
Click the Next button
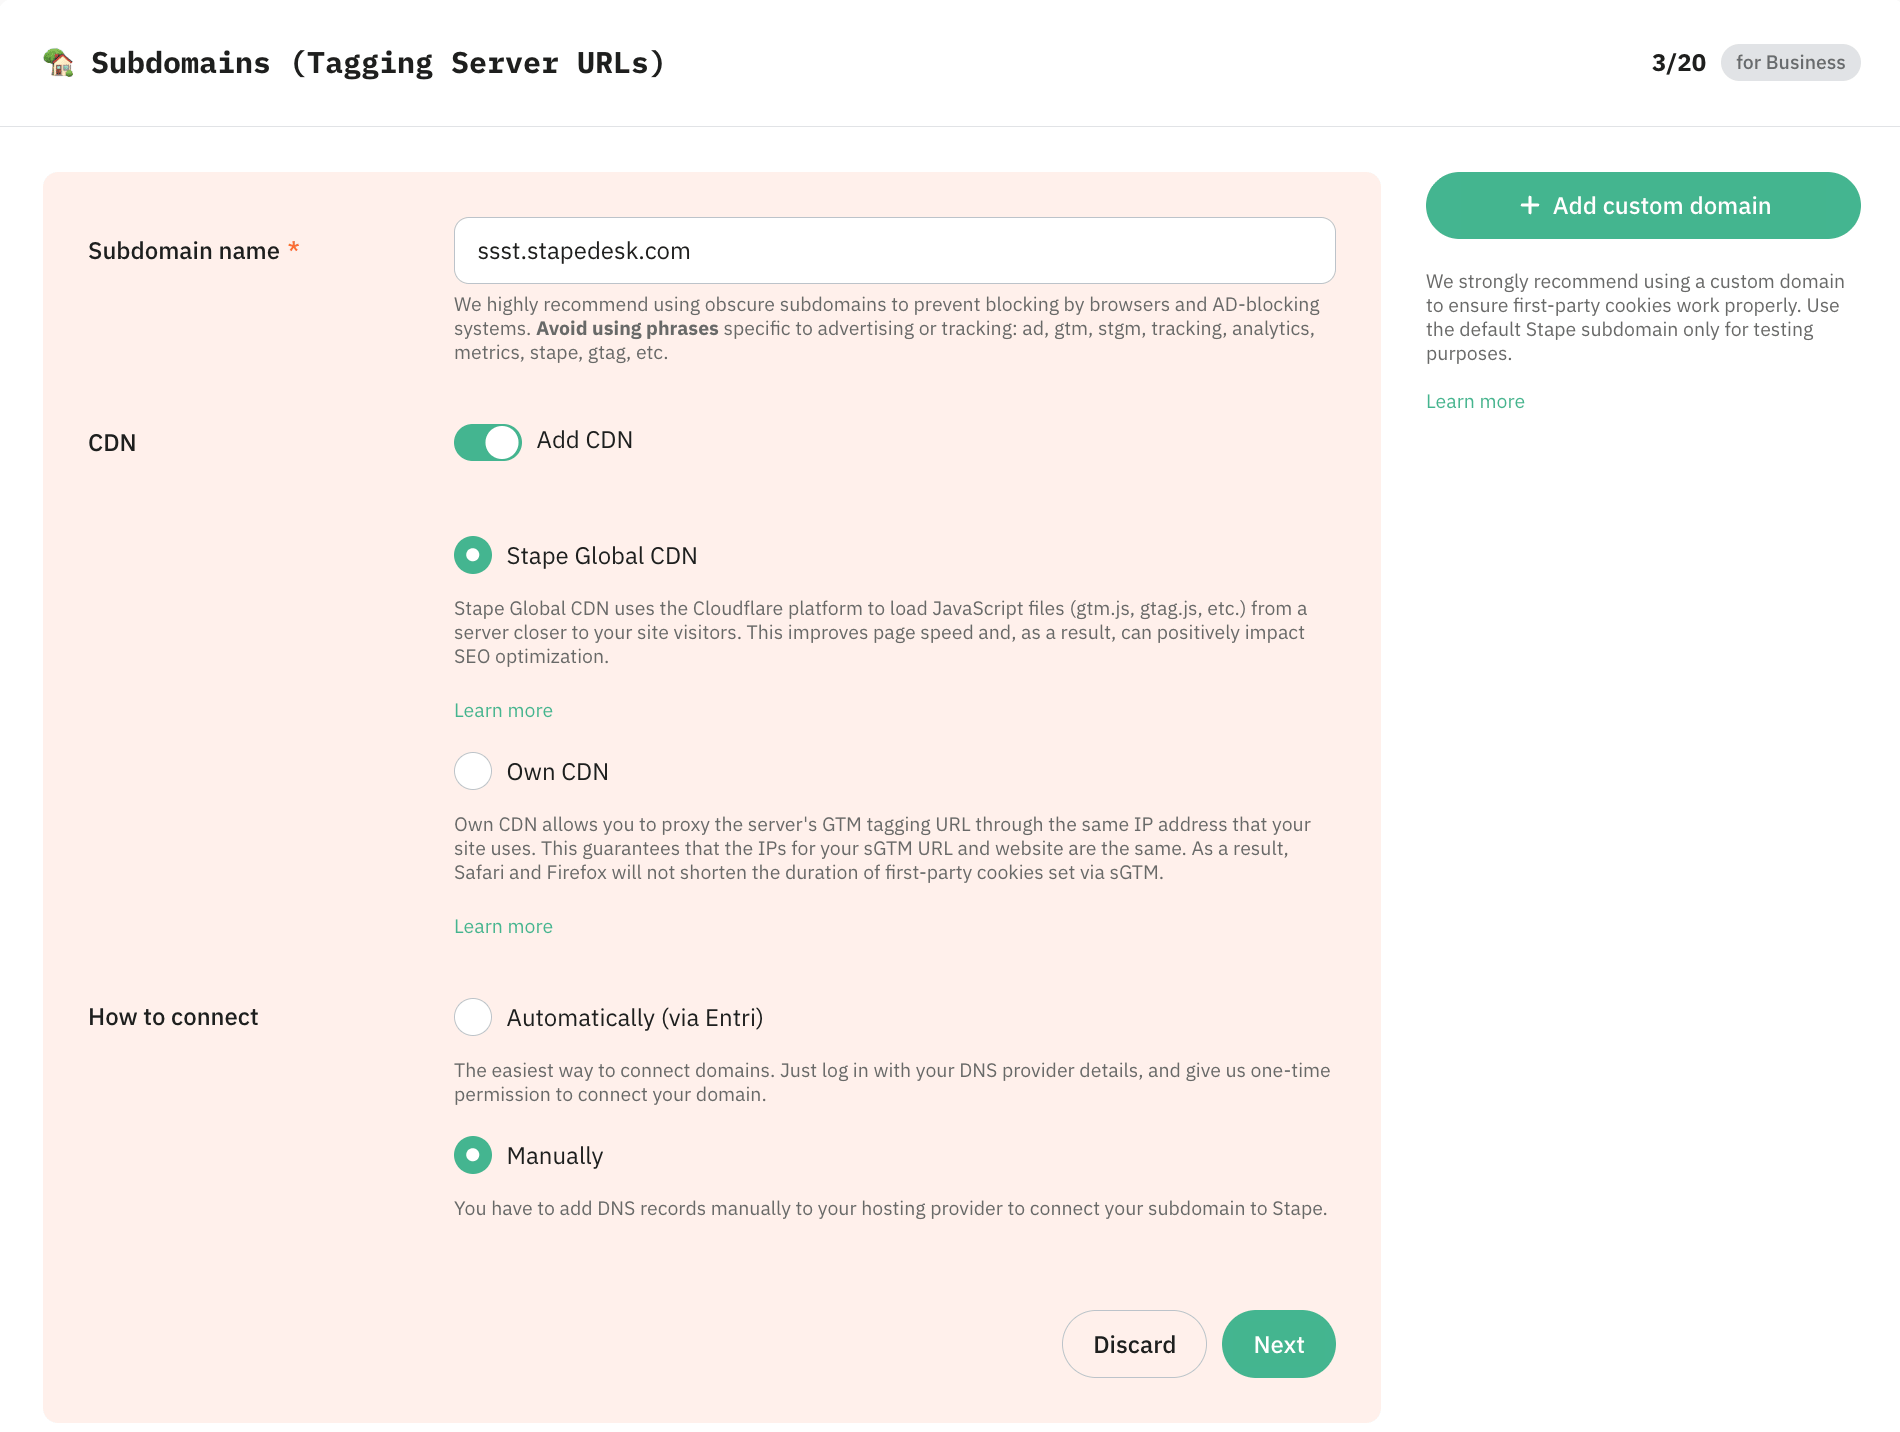[x=1279, y=1344]
